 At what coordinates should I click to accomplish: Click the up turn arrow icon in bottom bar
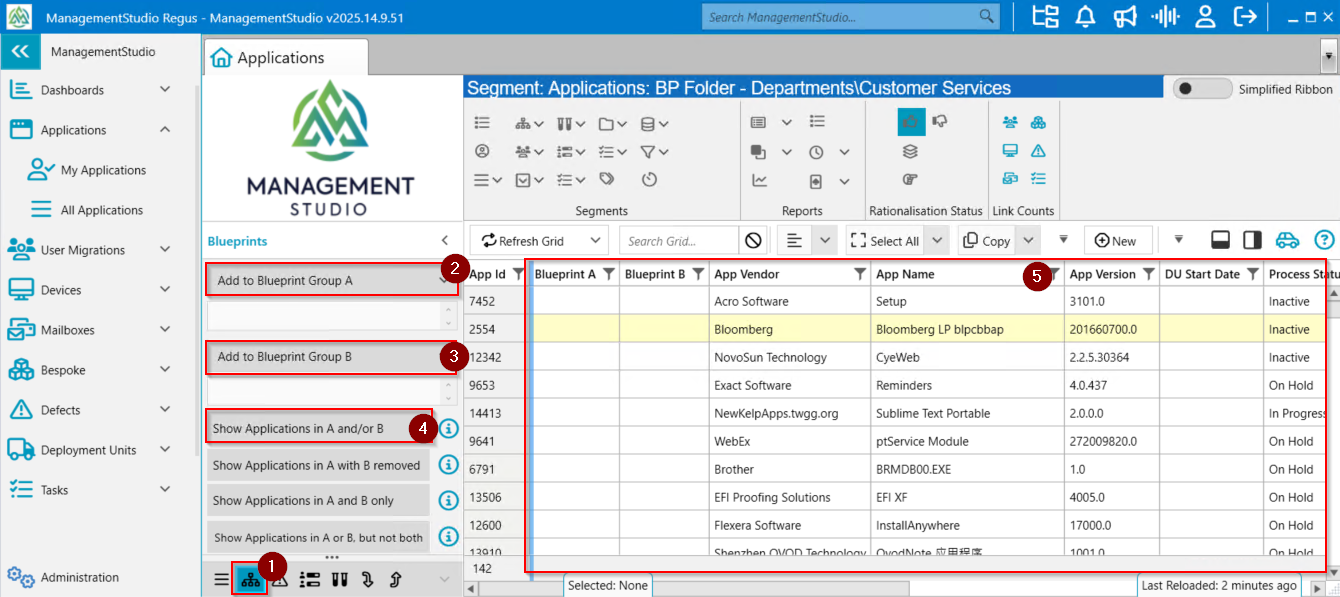[x=395, y=579]
